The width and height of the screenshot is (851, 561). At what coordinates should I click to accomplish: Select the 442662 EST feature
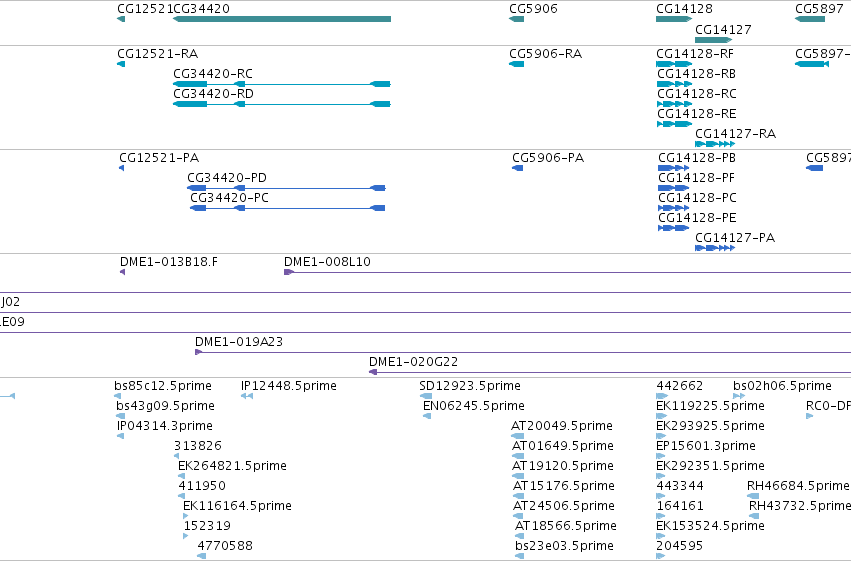(x=662, y=396)
